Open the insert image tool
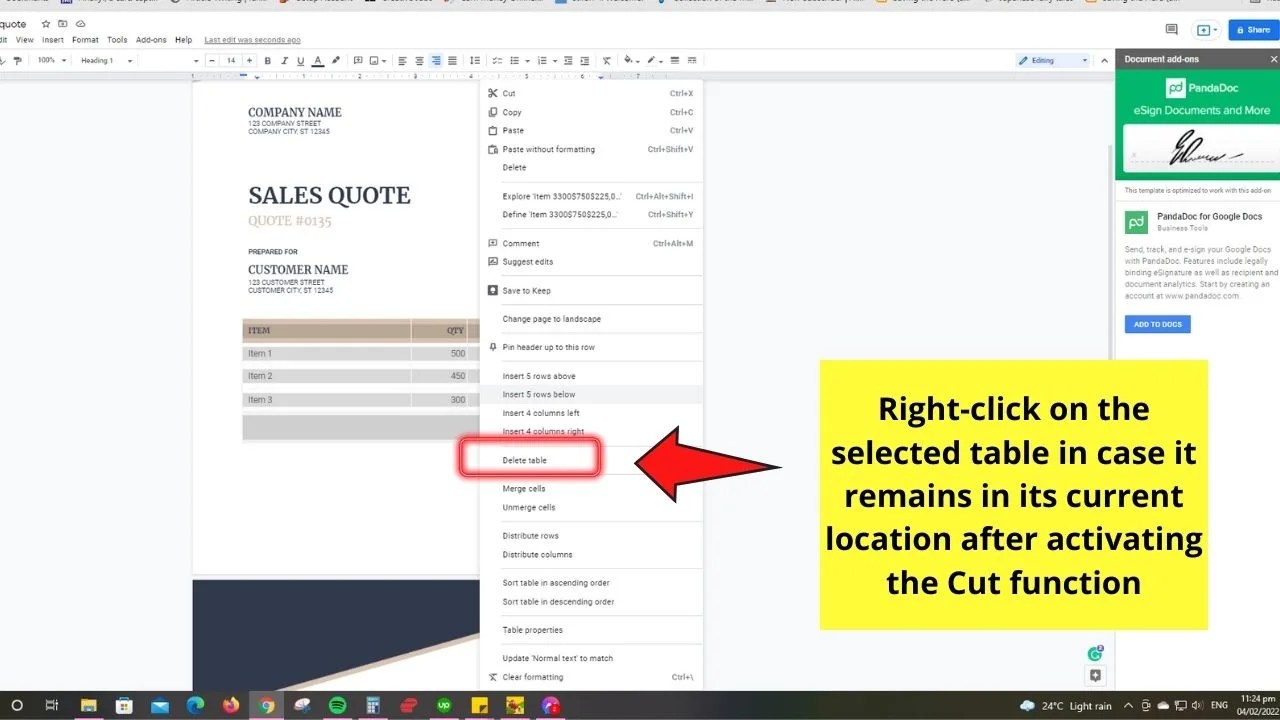 pos(375,60)
